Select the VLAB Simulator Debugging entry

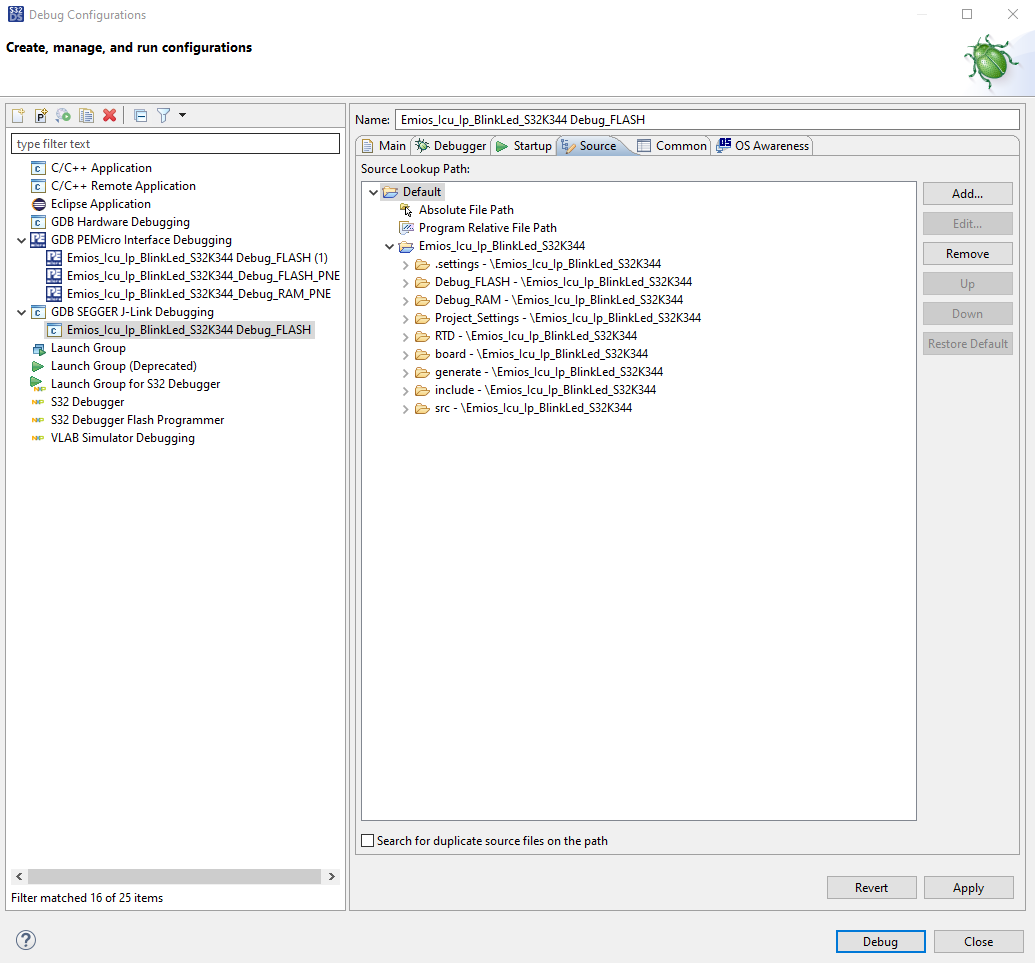(123, 438)
